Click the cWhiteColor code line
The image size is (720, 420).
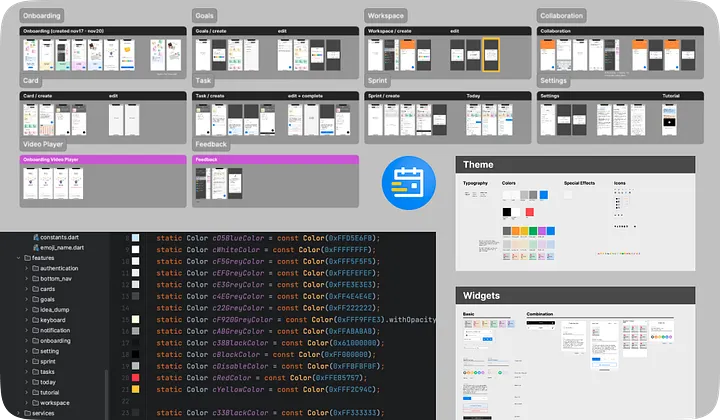(x=266, y=250)
